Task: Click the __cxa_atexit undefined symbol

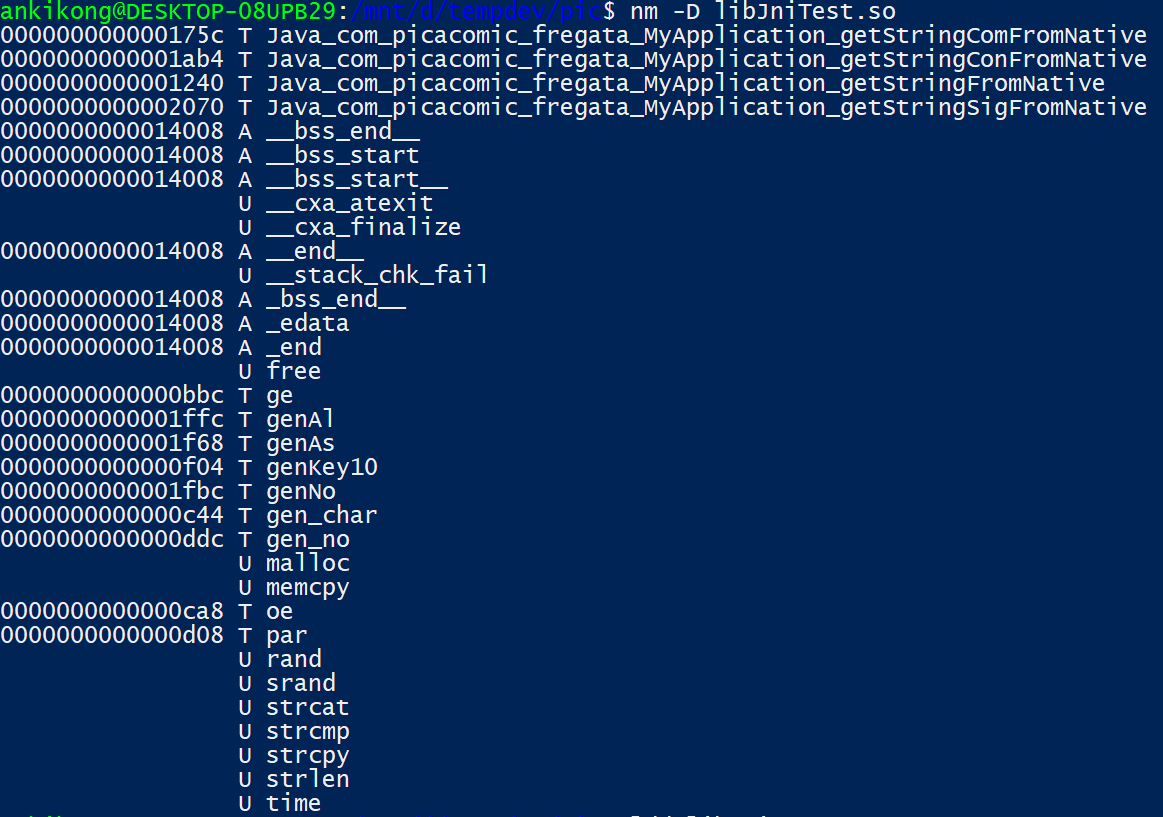Action: point(349,204)
